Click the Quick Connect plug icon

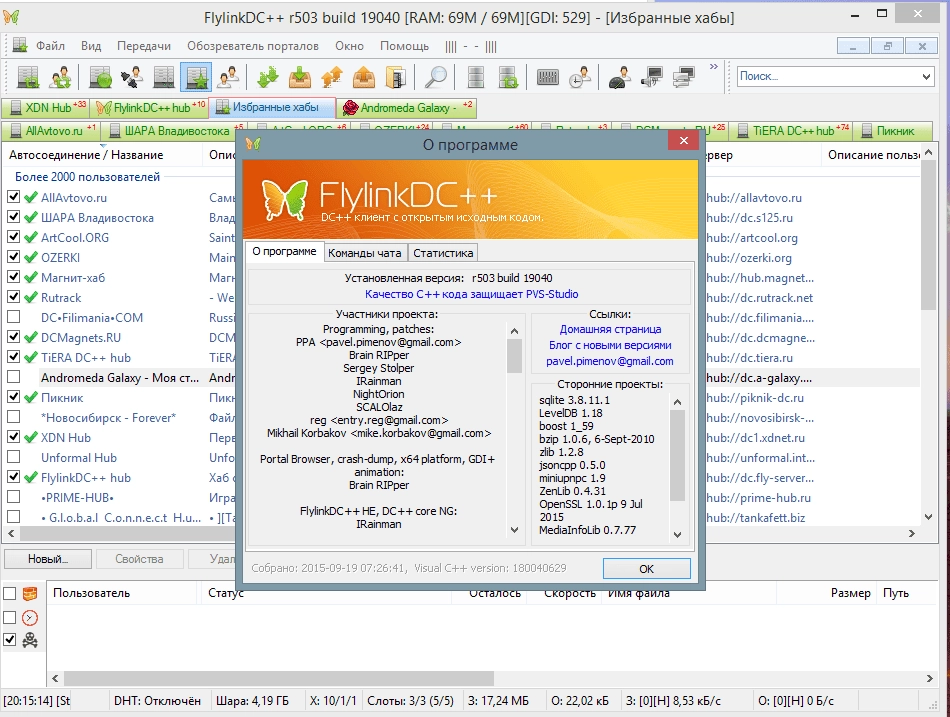coord(132,78)
